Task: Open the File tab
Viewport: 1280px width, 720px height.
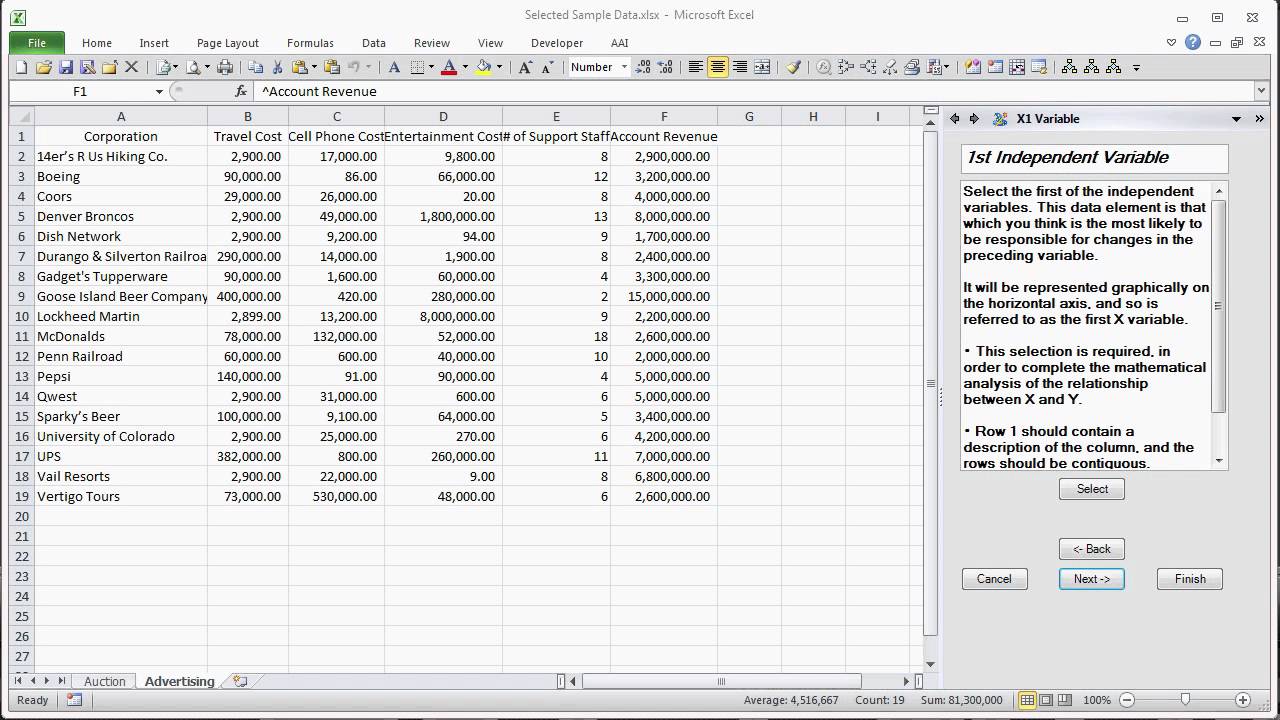Action: coord(37,43)
